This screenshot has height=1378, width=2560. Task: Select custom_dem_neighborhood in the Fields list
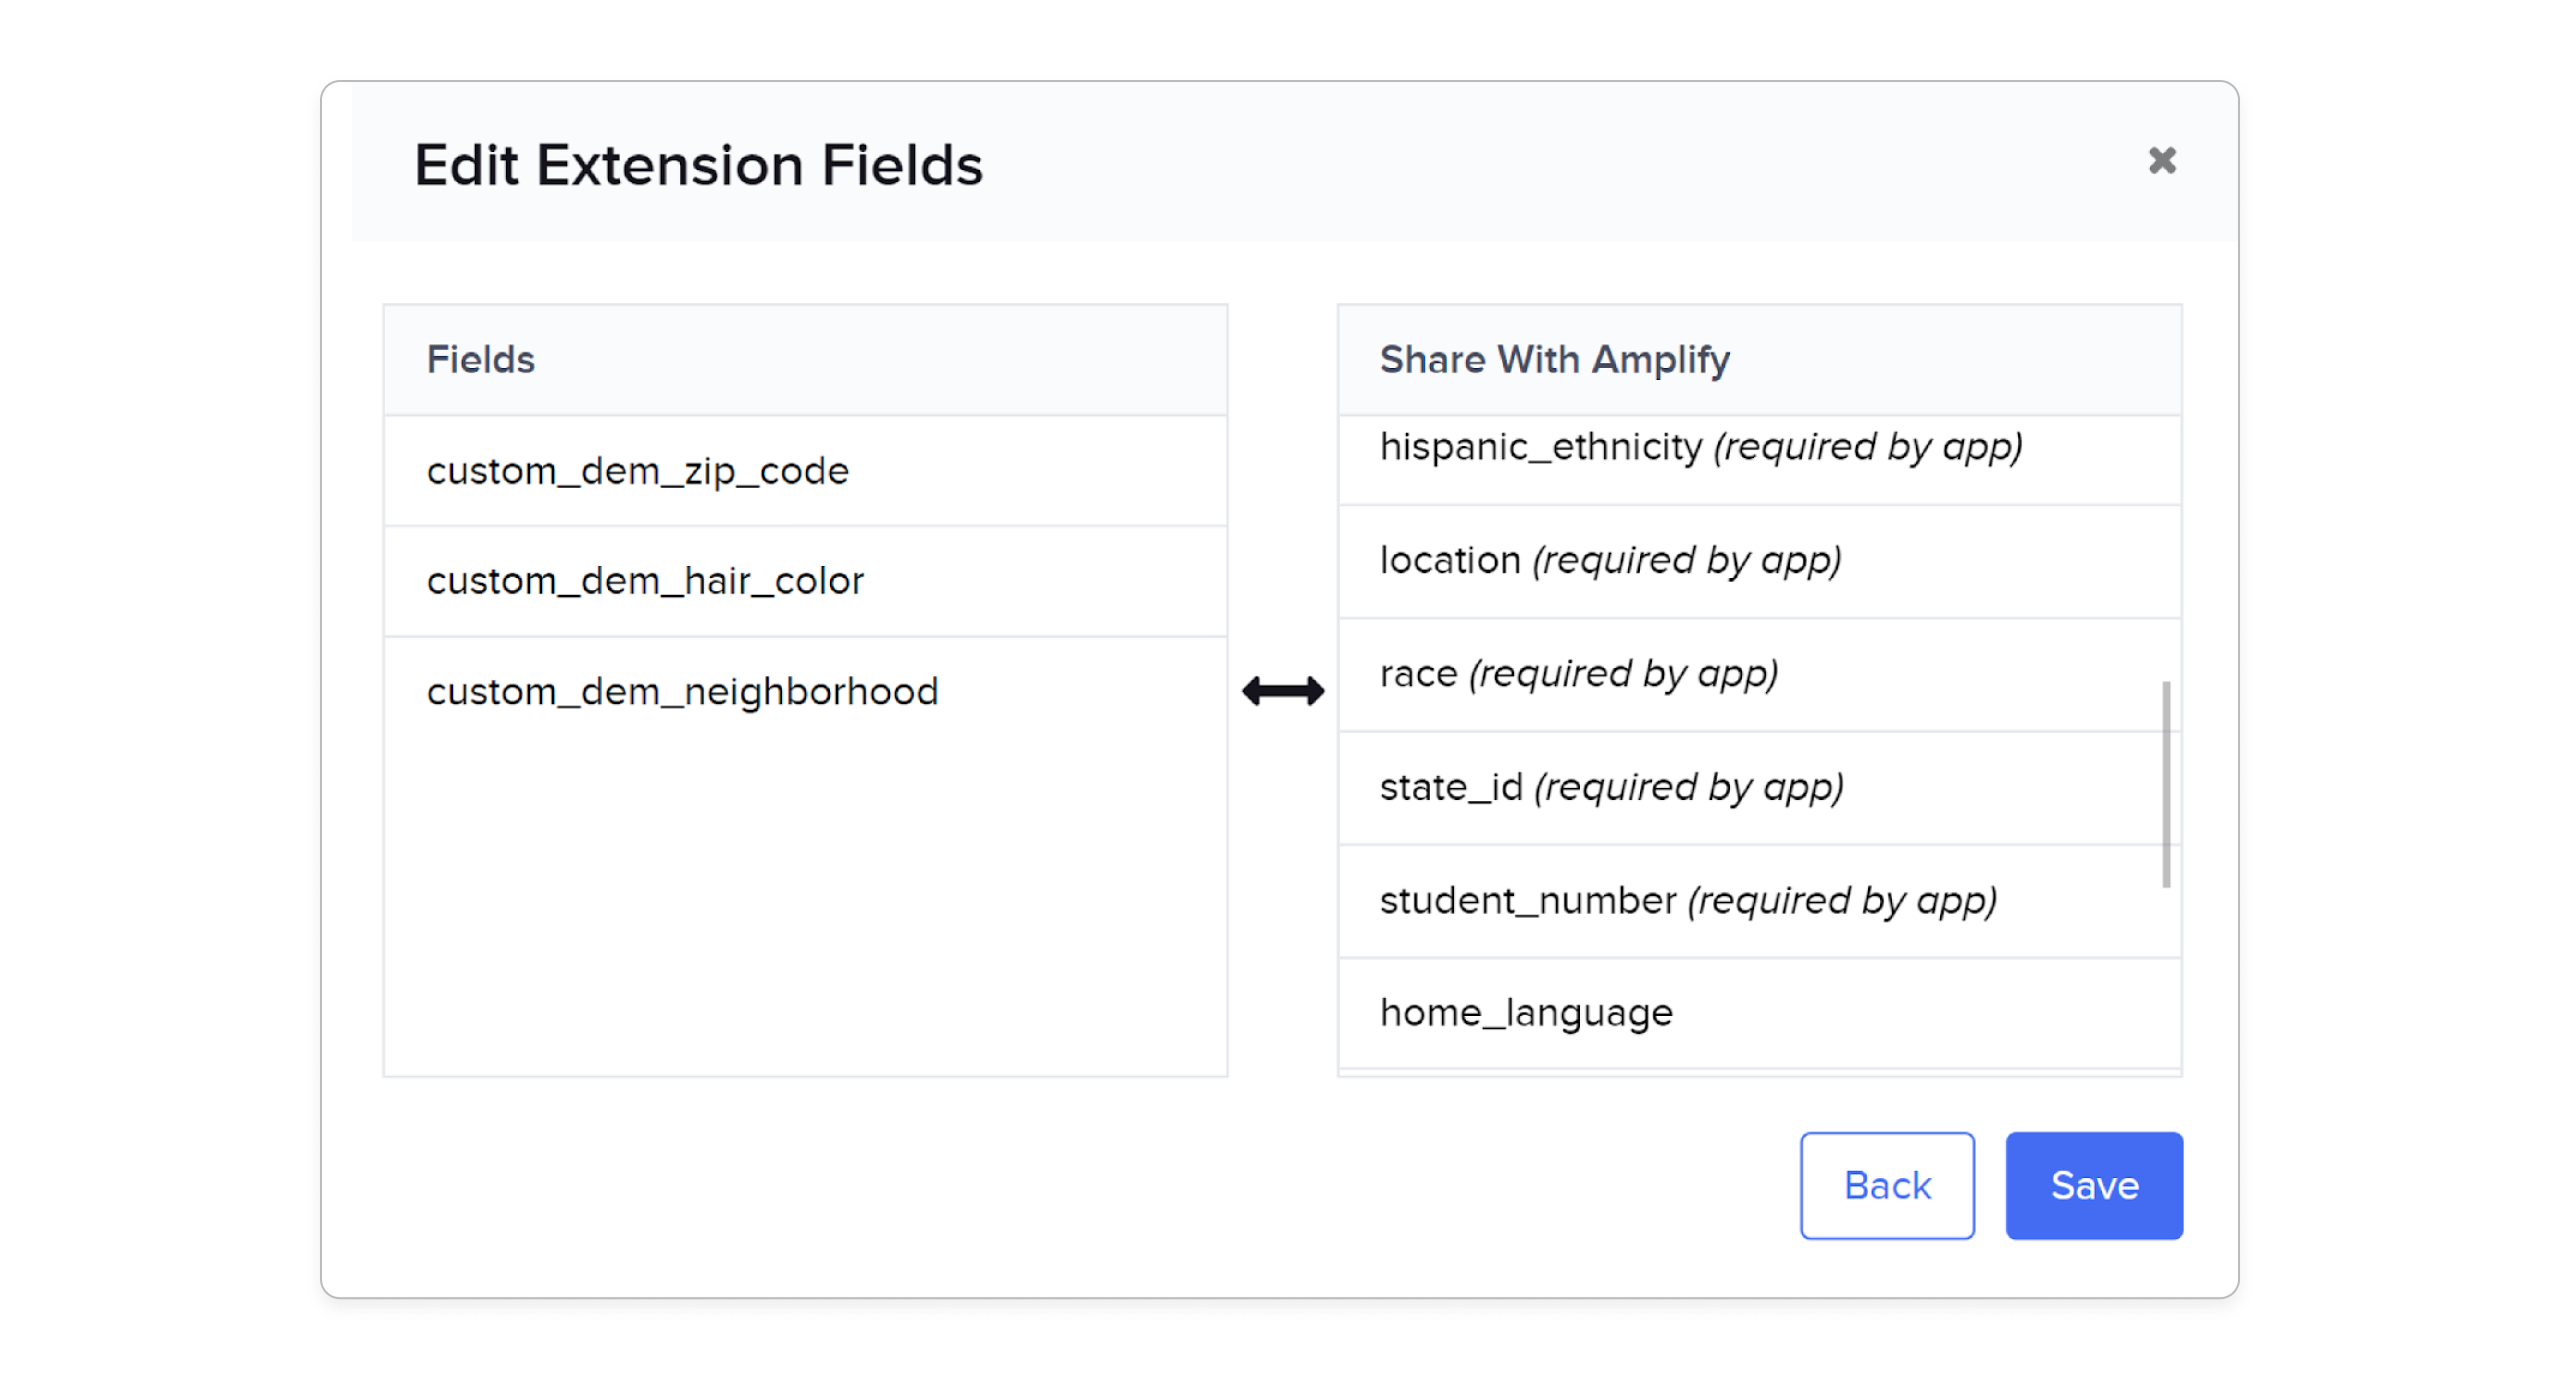683,690
